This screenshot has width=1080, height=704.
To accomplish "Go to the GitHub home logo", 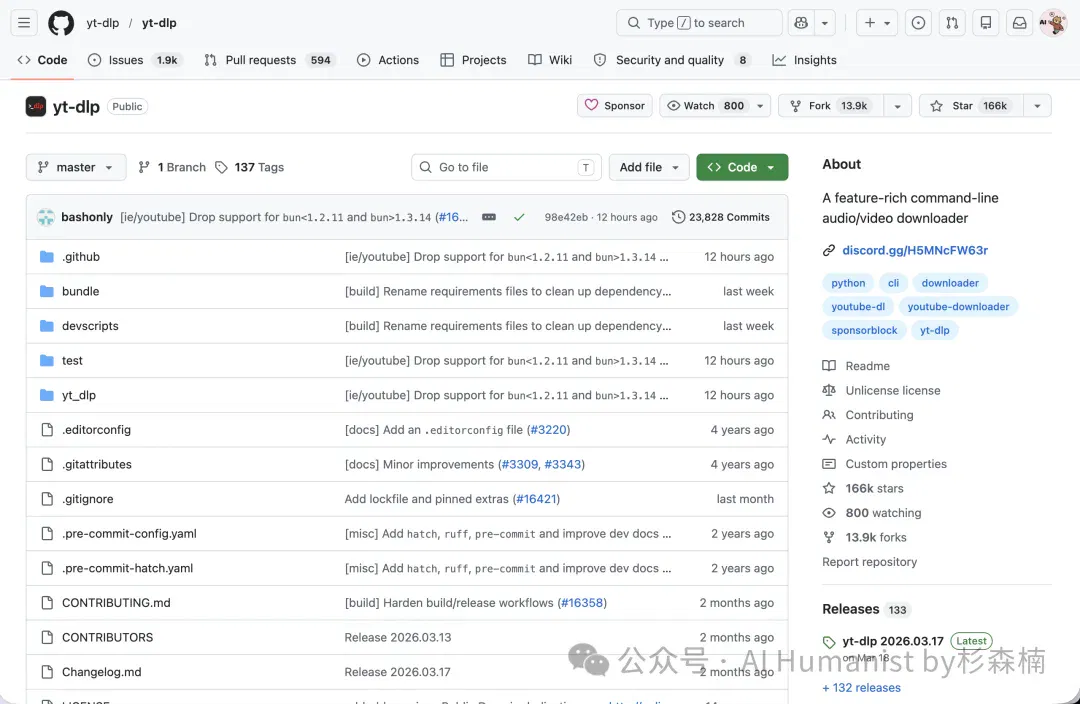I will tap(61, 23).
